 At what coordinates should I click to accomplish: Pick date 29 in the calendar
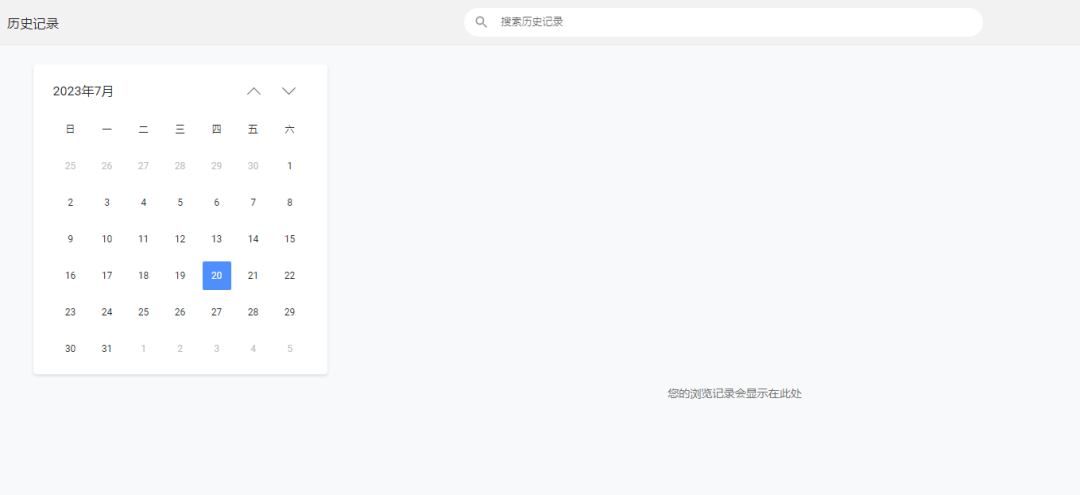[x=290, y=312]
